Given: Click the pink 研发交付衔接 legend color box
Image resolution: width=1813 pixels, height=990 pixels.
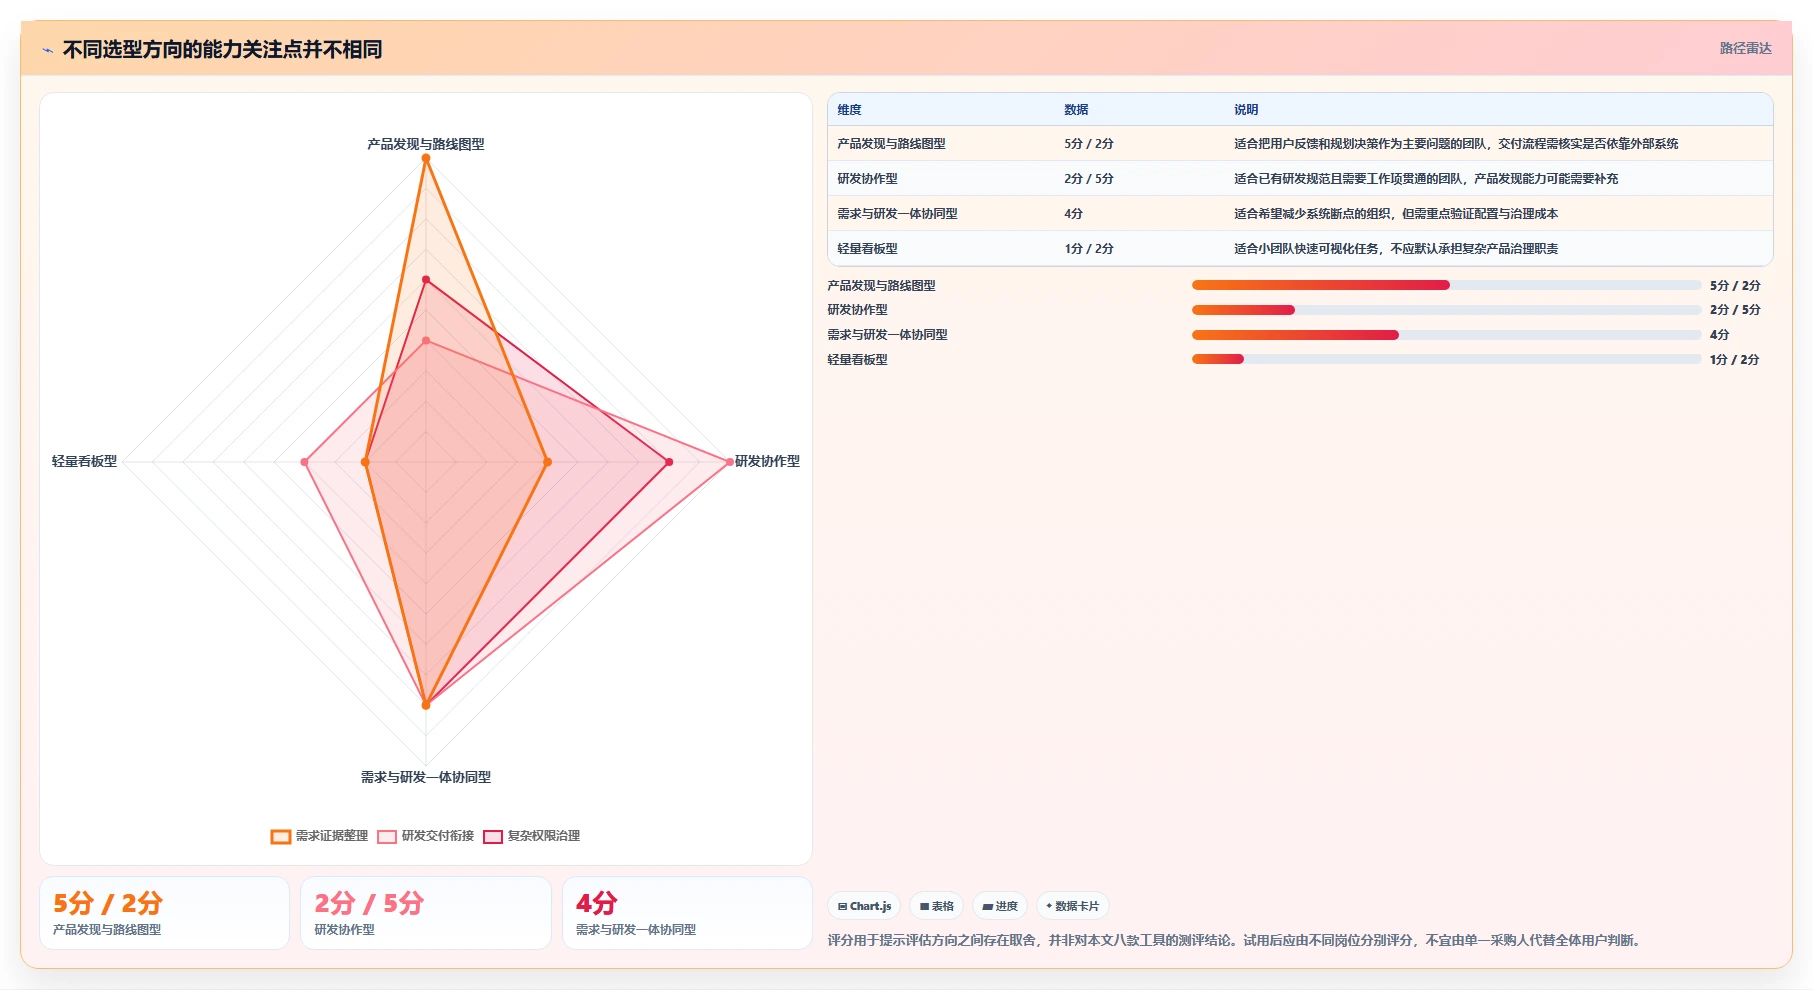Looking at the screenshot, I should [387, 837].
